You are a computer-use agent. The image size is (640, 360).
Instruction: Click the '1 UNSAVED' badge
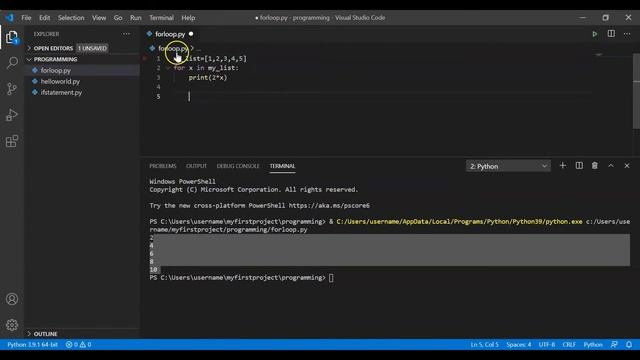click(x=92, y=48)
